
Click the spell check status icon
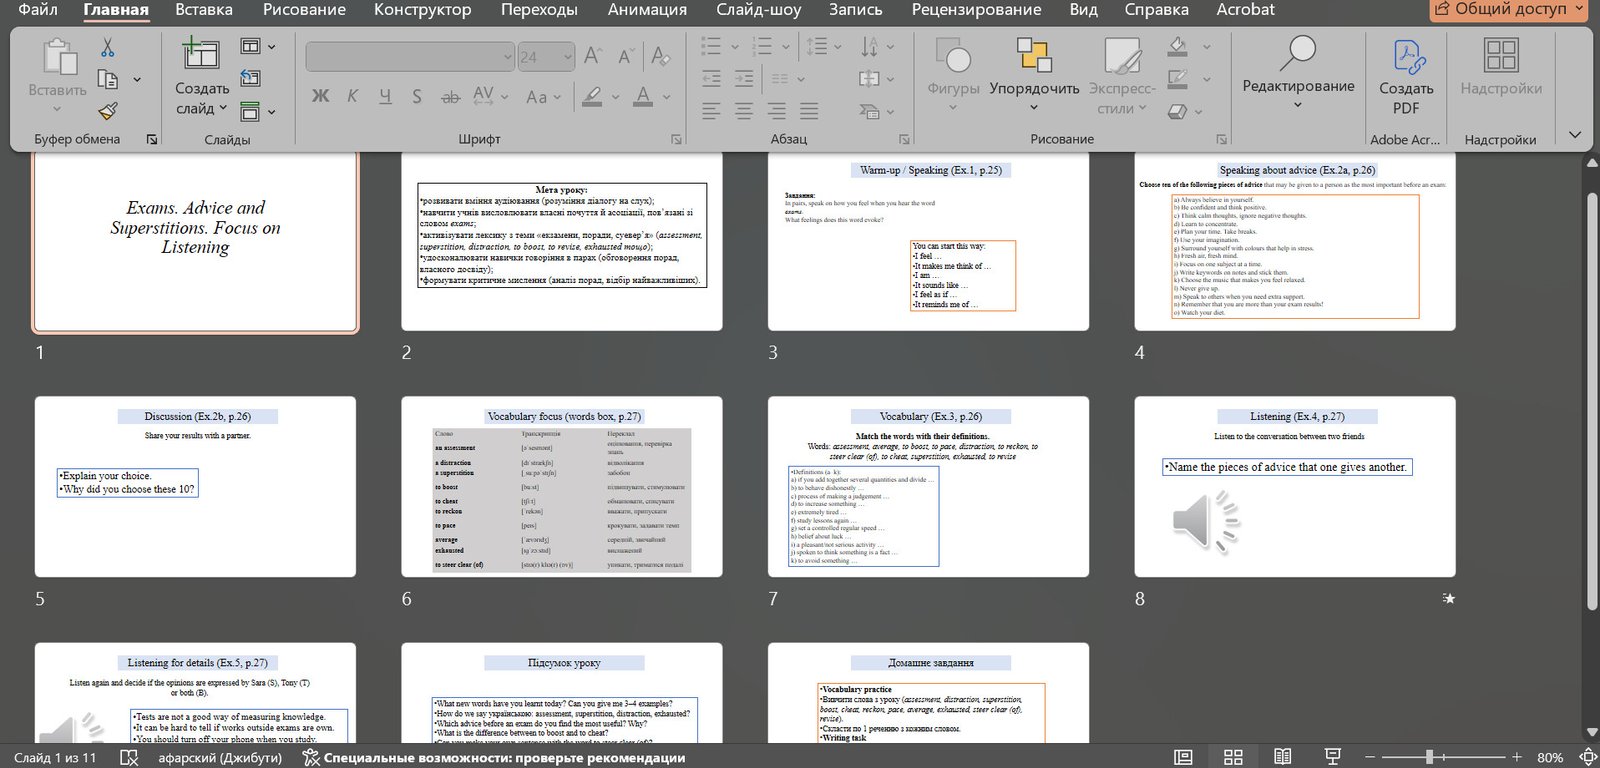point(129,757)
